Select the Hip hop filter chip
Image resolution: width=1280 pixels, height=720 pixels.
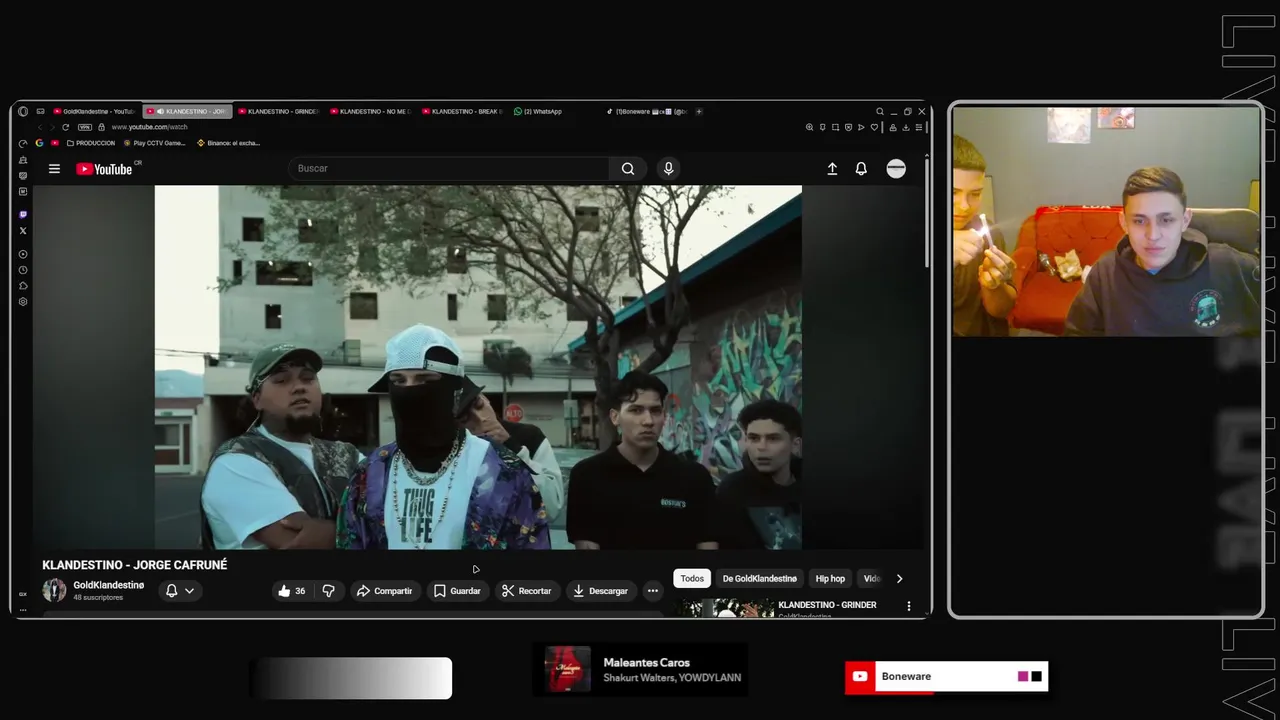pos(830,579)
